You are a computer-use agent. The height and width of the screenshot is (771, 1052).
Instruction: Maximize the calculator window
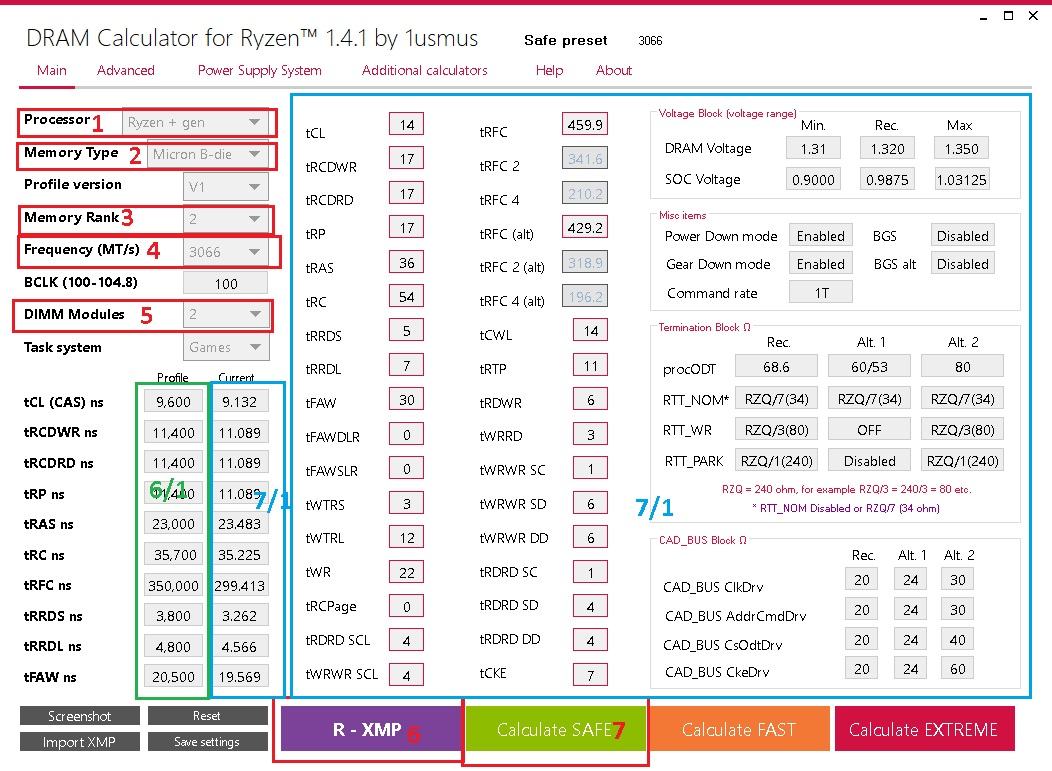pyautogui.click(x=1008, y=15)
